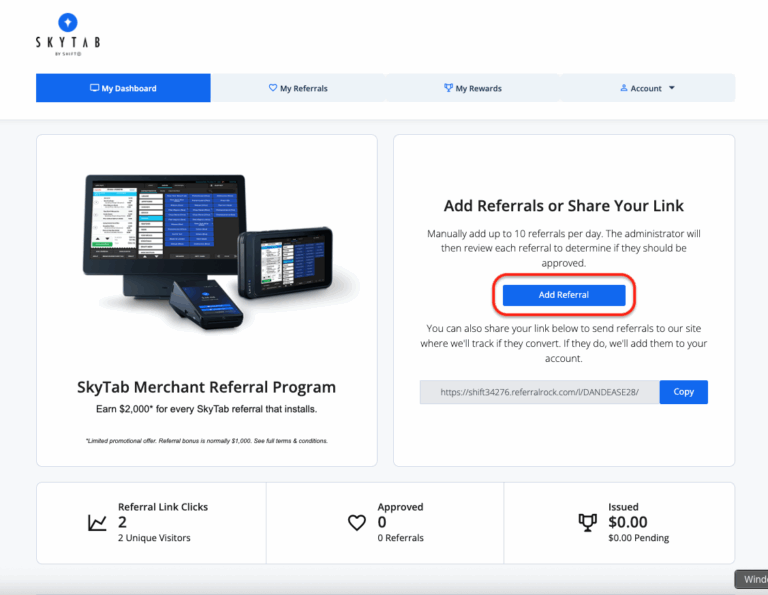768x595 pixels.
Task: Click the 'You can also share your link' paragraph
Action: 564,343
